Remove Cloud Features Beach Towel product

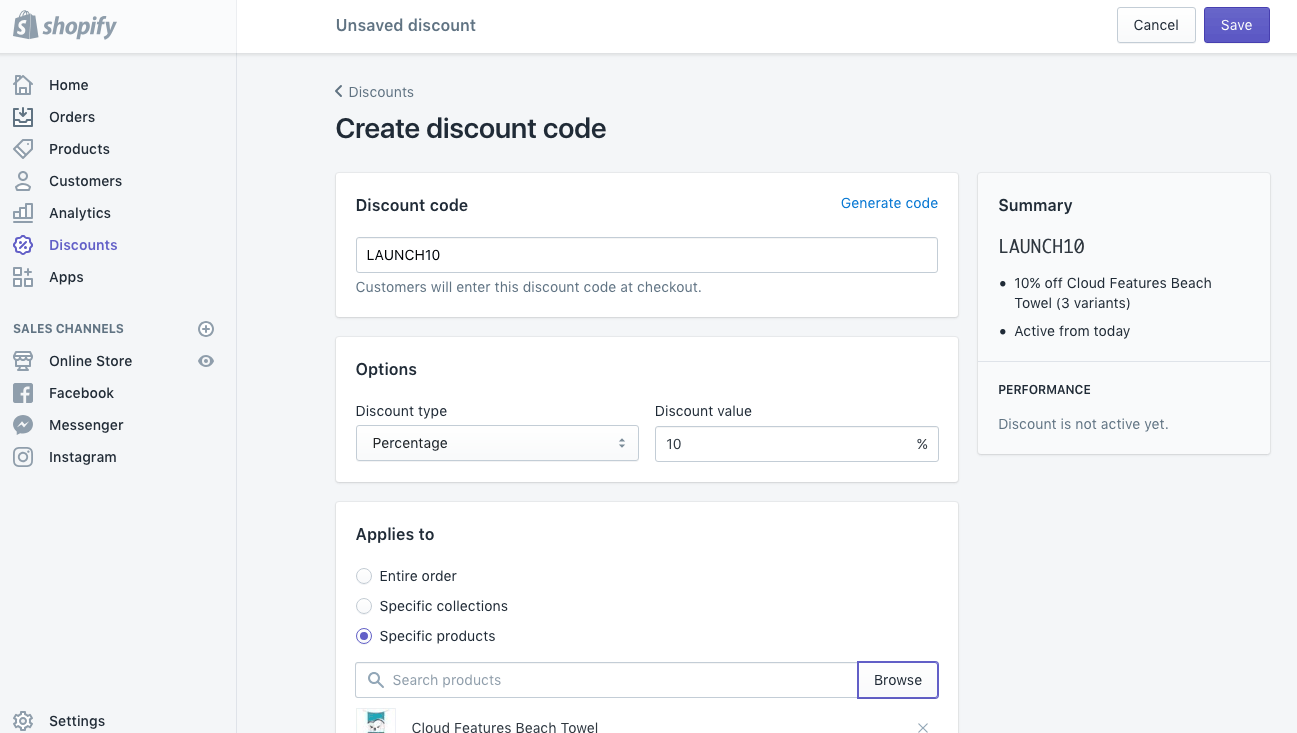pos(923,727)
